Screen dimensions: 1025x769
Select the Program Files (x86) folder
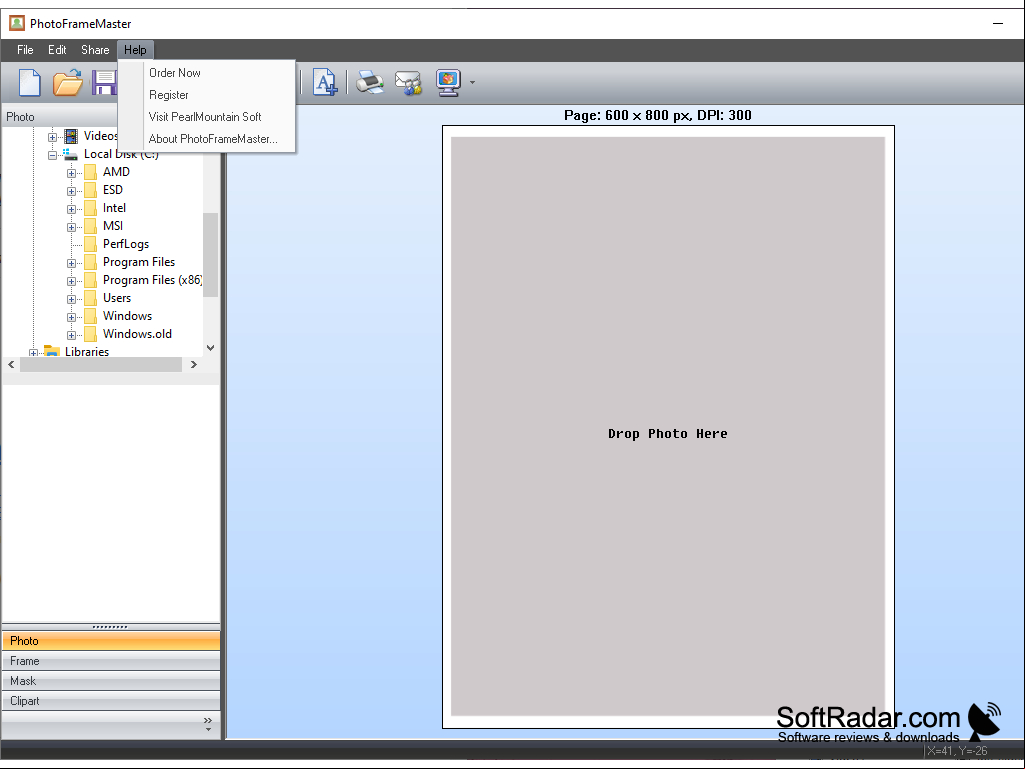coord(152,280)
